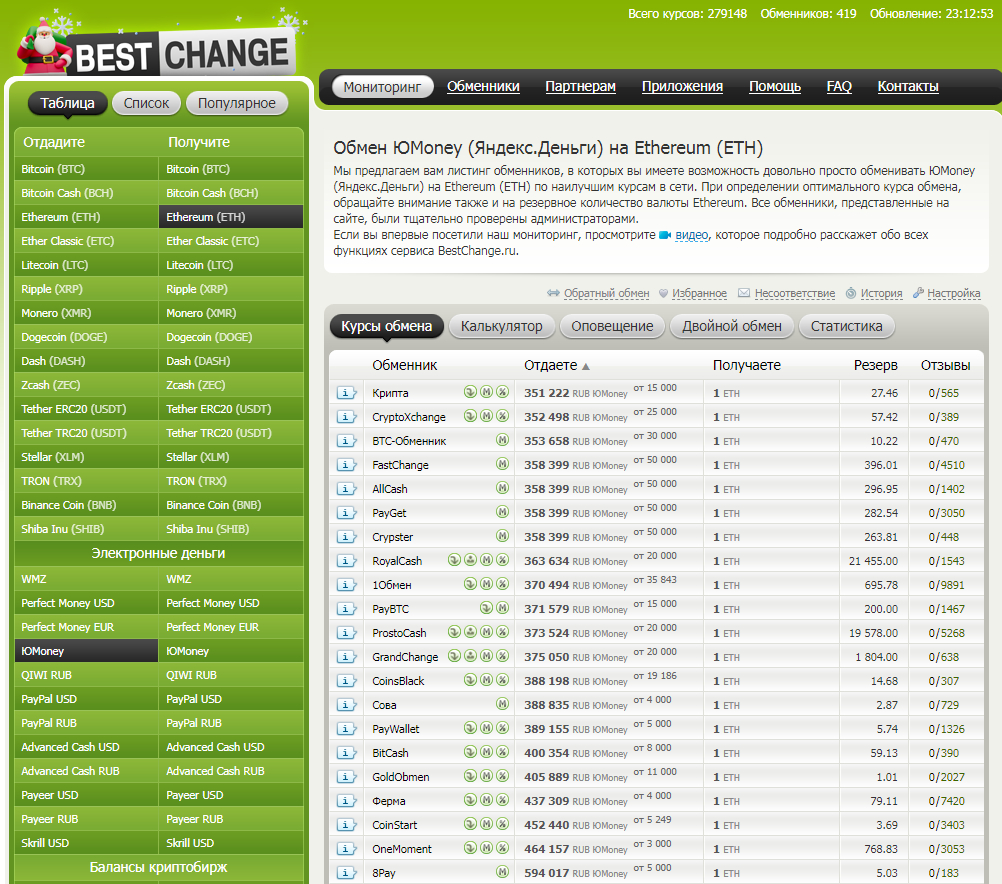Follow the видео hyperlink
The height and width of the screenshot is (884, 1002).
(692, 235)
